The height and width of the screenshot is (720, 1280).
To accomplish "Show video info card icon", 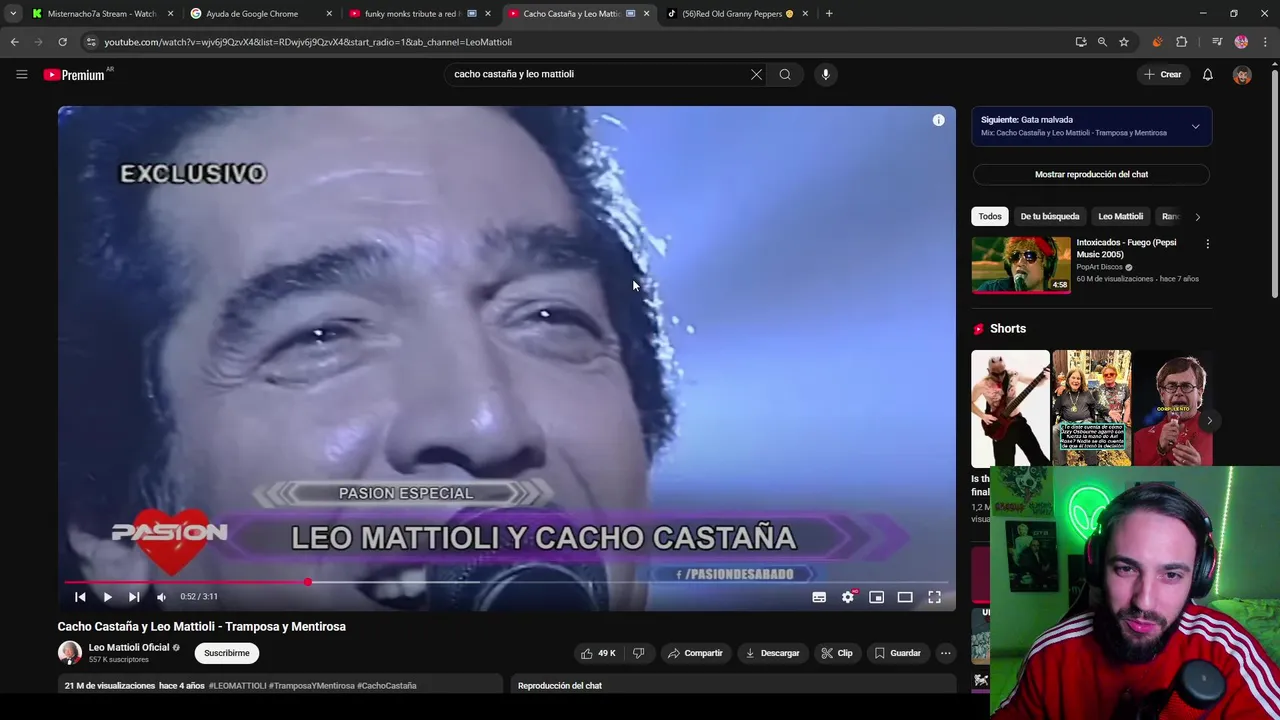I will pyautogui.click(x=938, y=120).
